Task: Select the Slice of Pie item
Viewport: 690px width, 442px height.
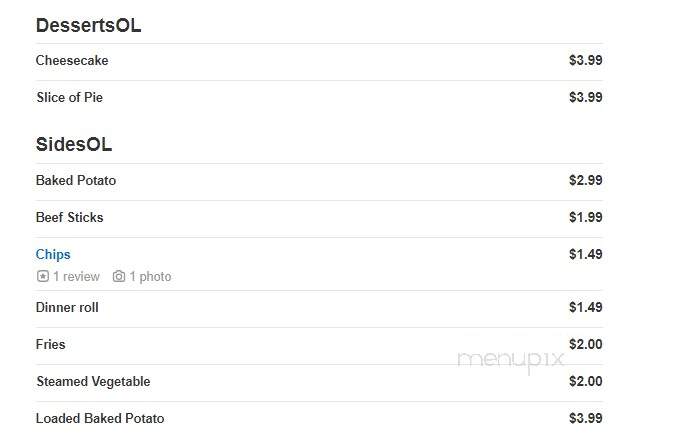Action: (70, 97)
